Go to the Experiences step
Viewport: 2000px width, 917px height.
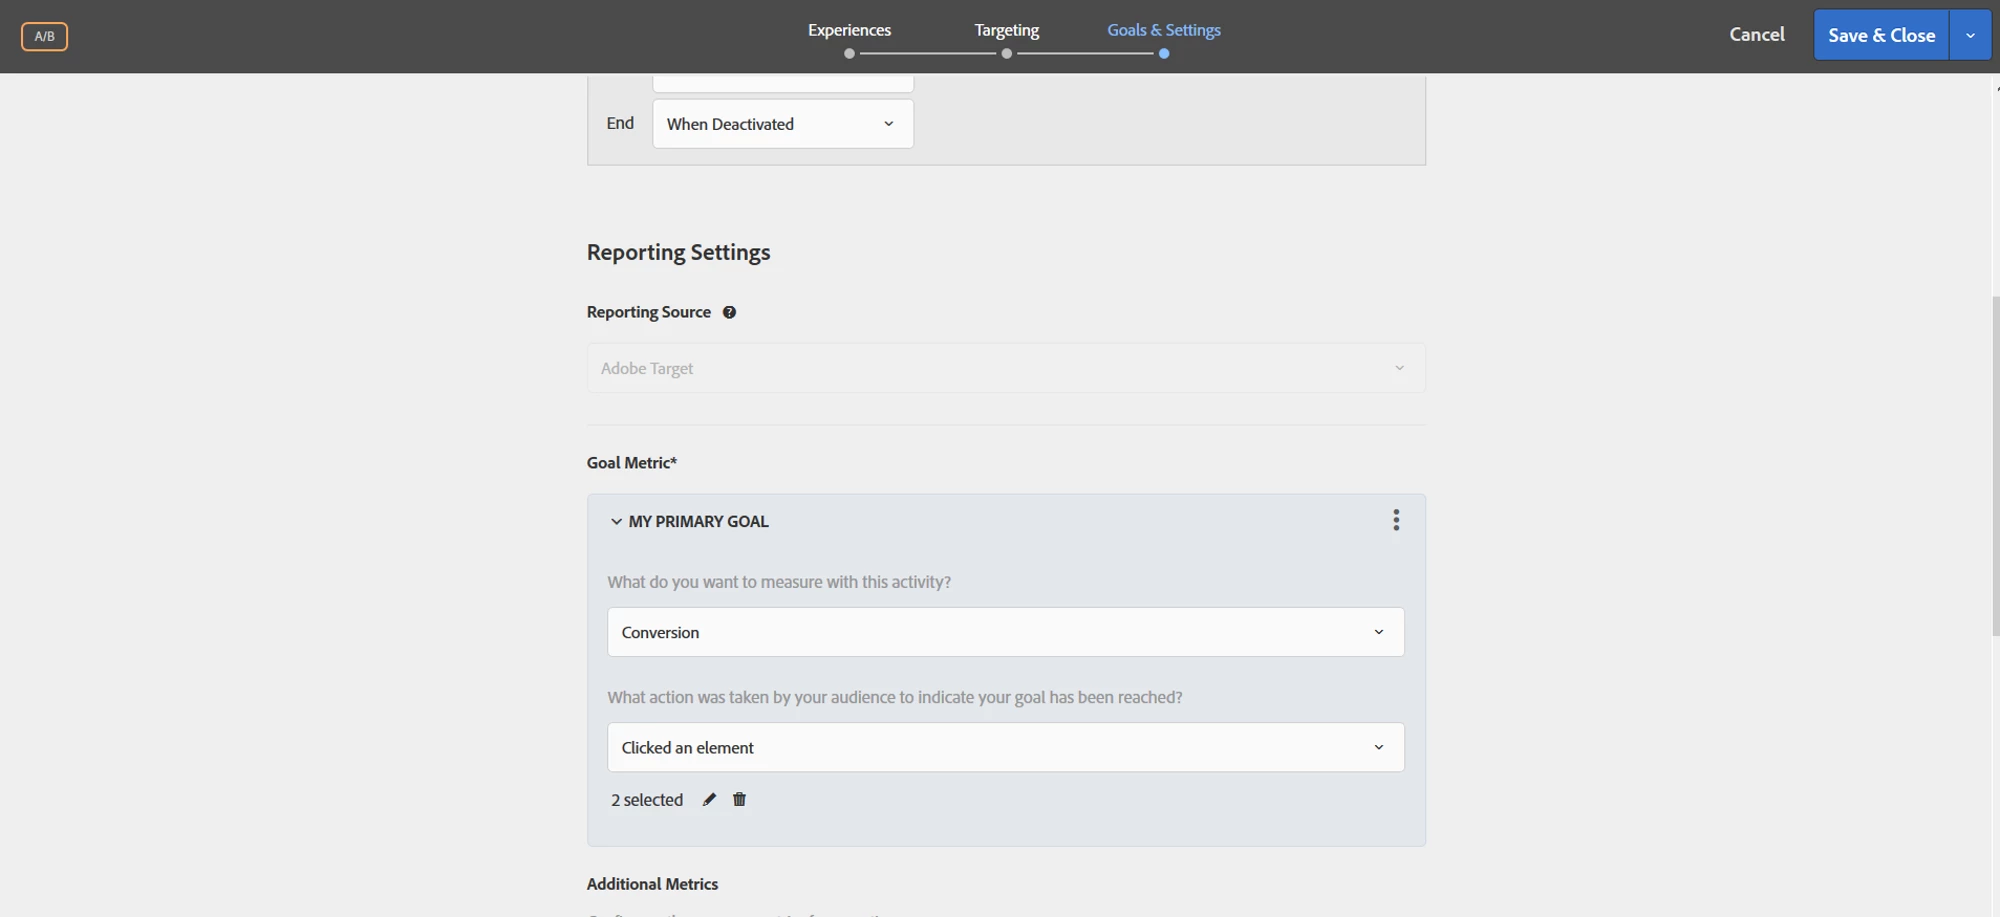point(849,30)
